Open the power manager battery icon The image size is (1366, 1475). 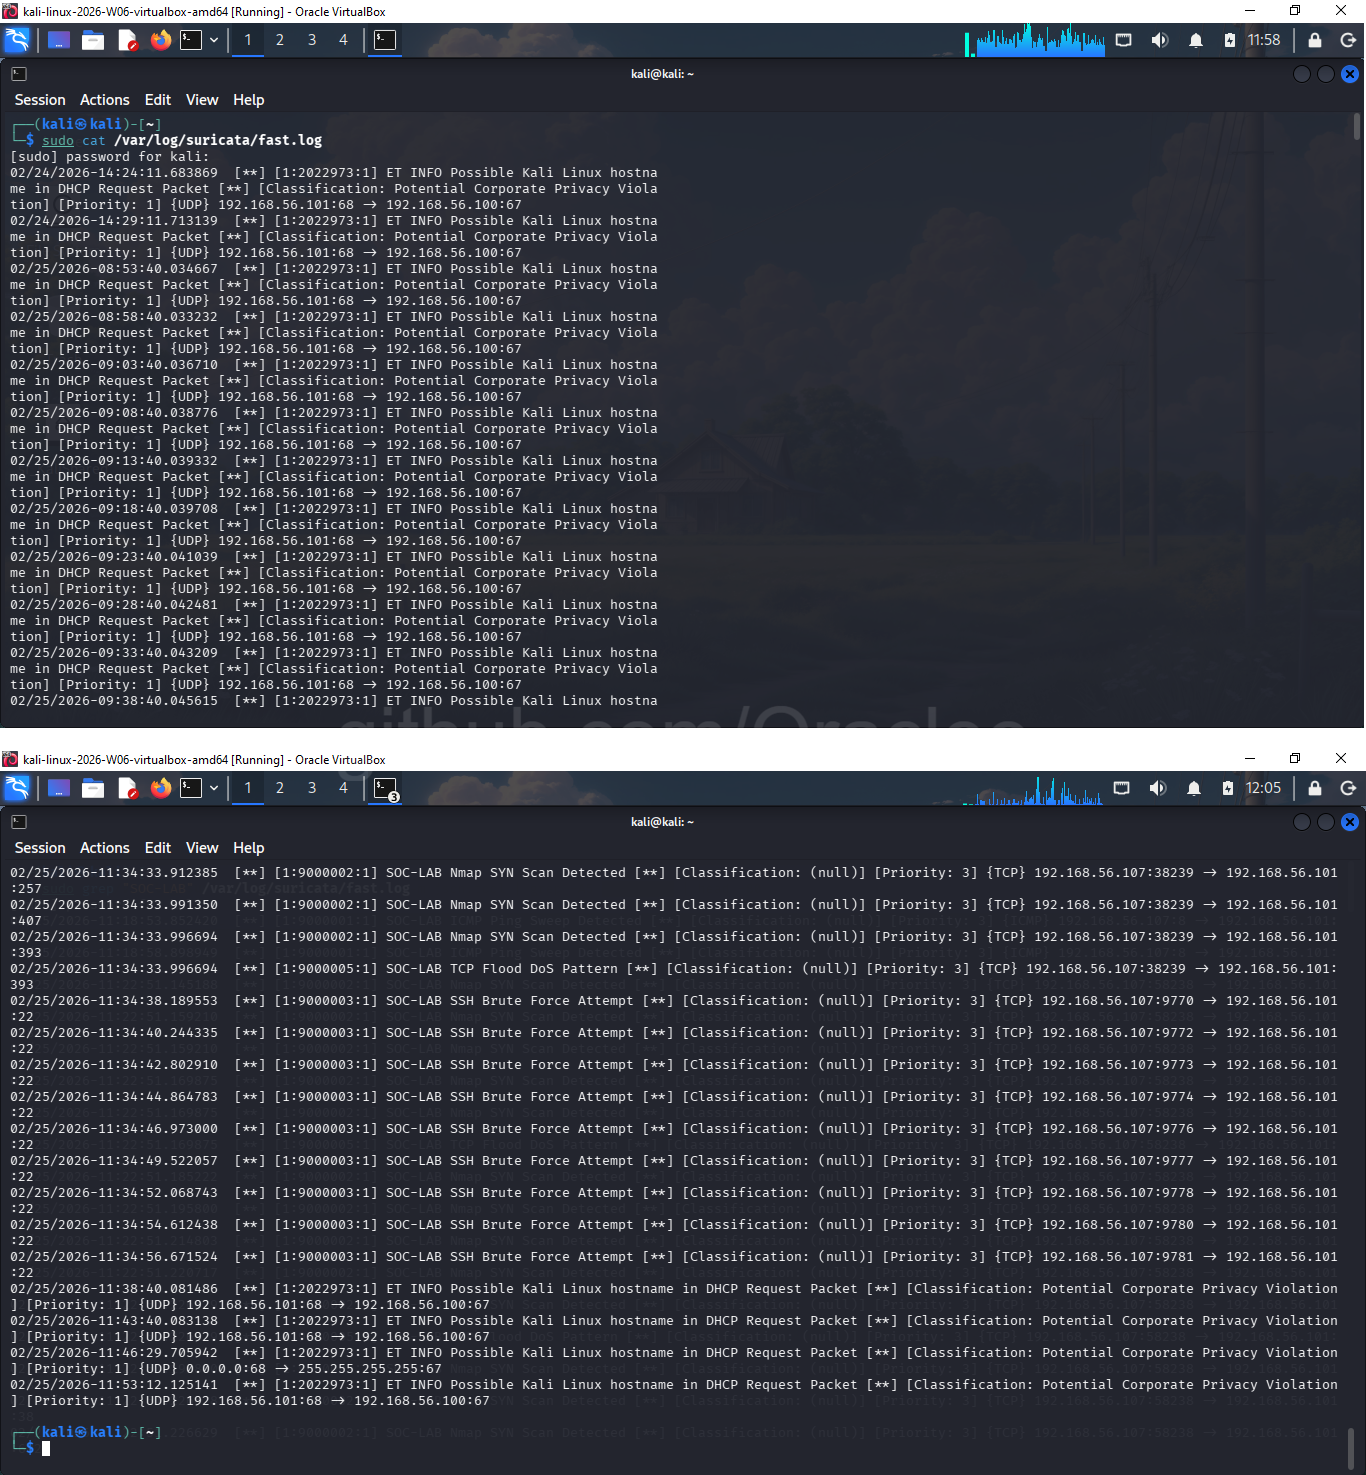click(x=1229, y=40)
